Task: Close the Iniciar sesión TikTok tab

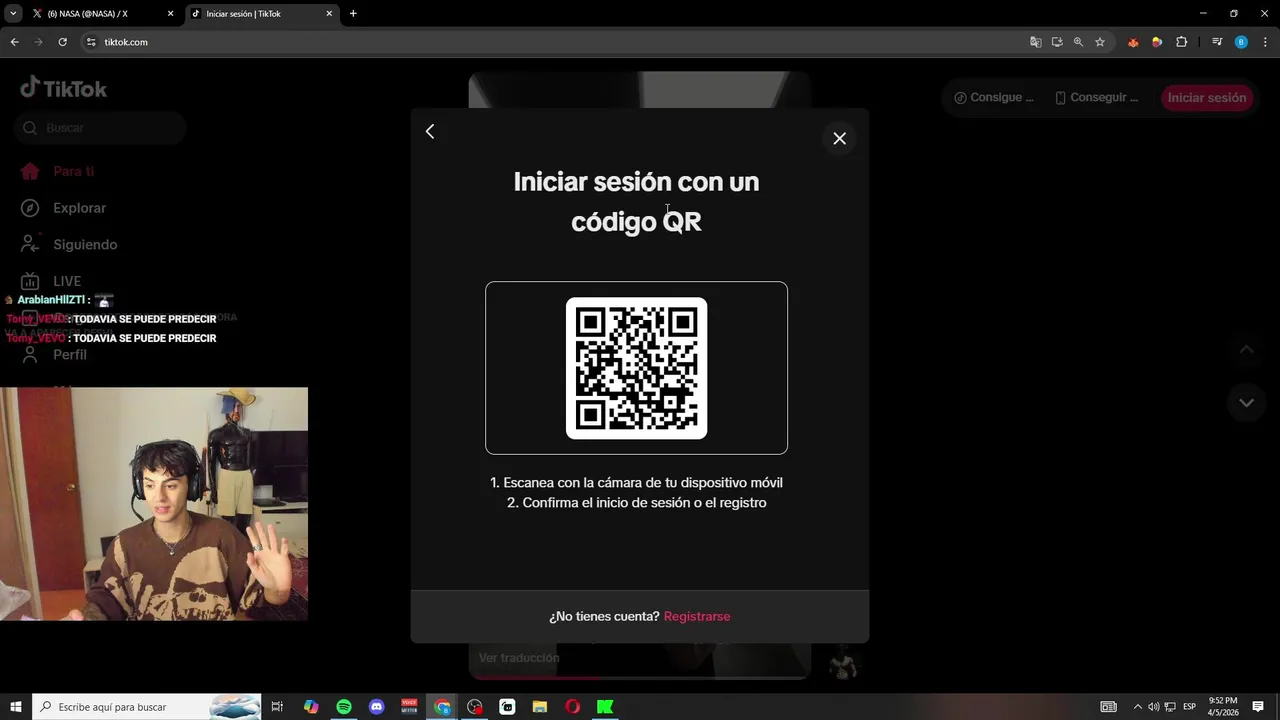Action: click(329, 14)
